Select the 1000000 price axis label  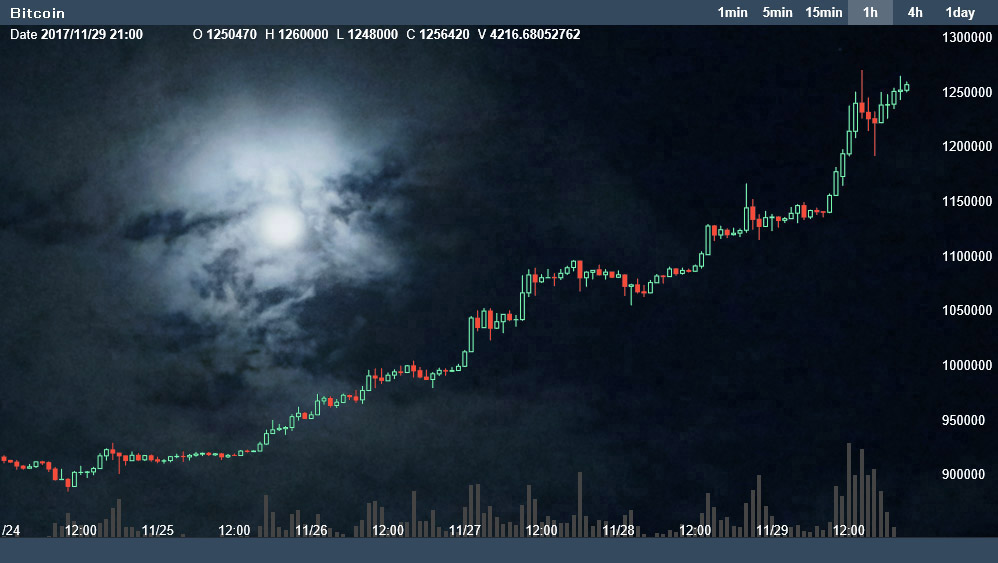click(967, 365)
